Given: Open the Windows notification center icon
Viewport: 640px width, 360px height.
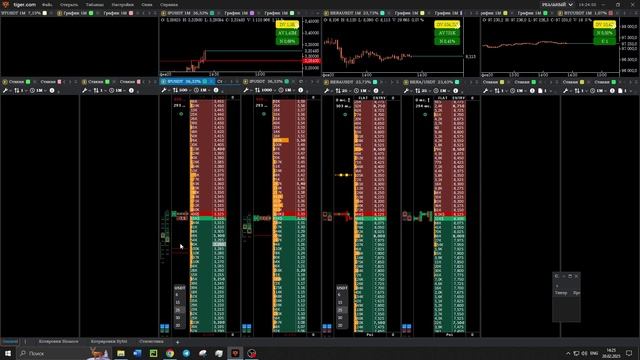Looking at the screenshot, I should pos(629,353).
